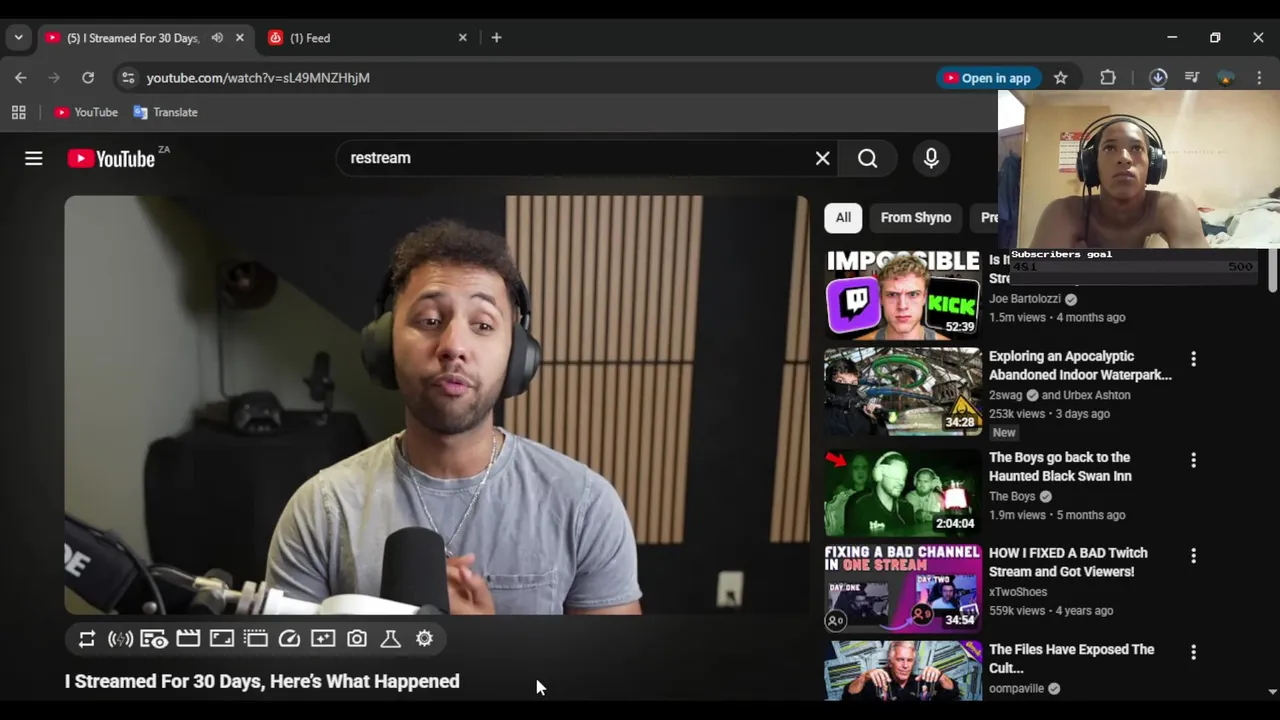Open options menu for HOW I FIXED video

1193,556
